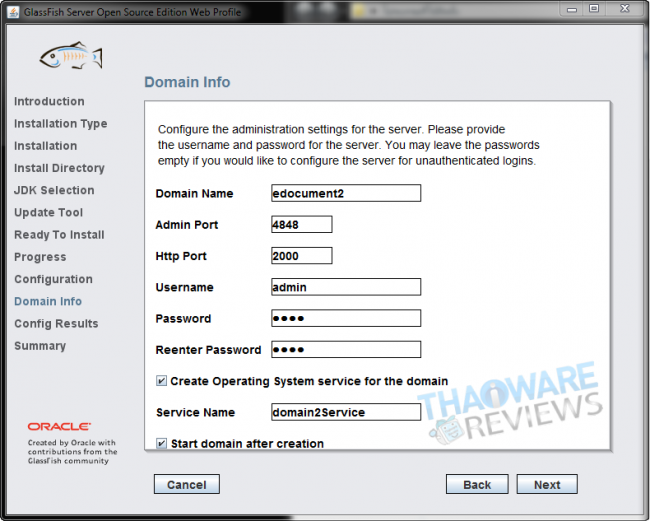The height and width of the screenshot is (521, 650).
Task: Click the Domain Info page heading
Action: pos(187,82)
